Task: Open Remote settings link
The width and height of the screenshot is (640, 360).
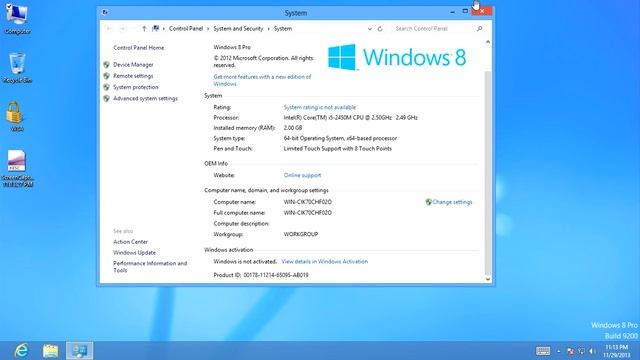Action: tap(133, 76)
